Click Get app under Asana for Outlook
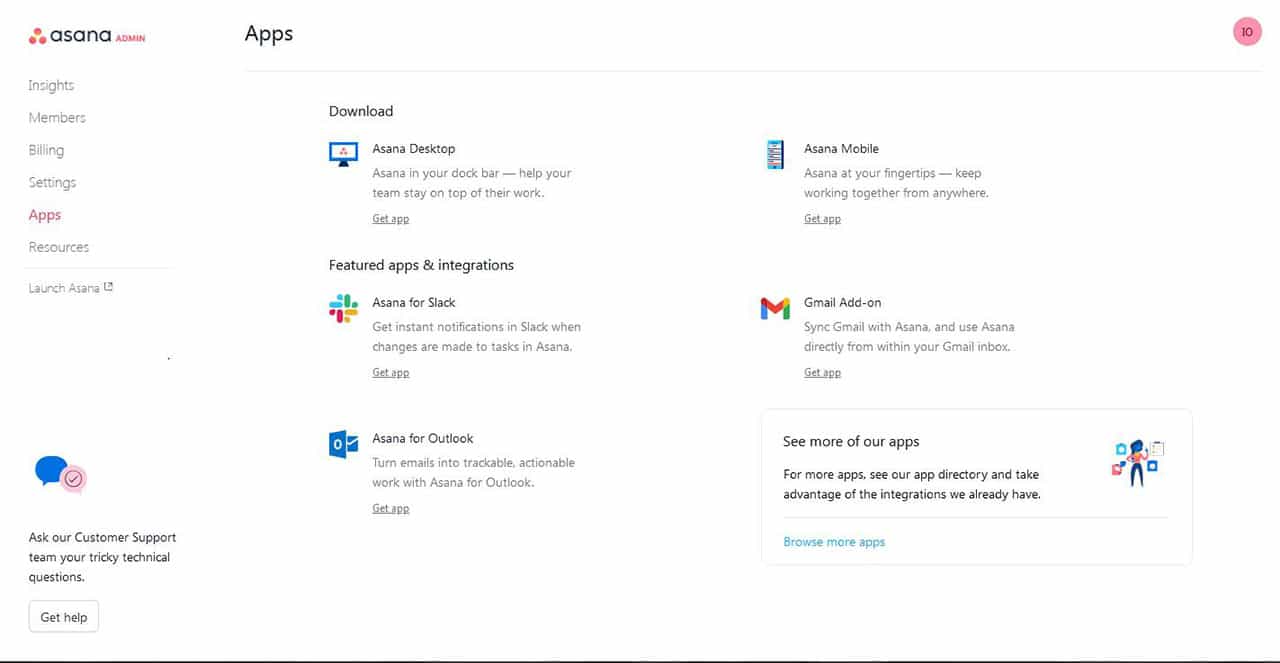 point(391,509)
